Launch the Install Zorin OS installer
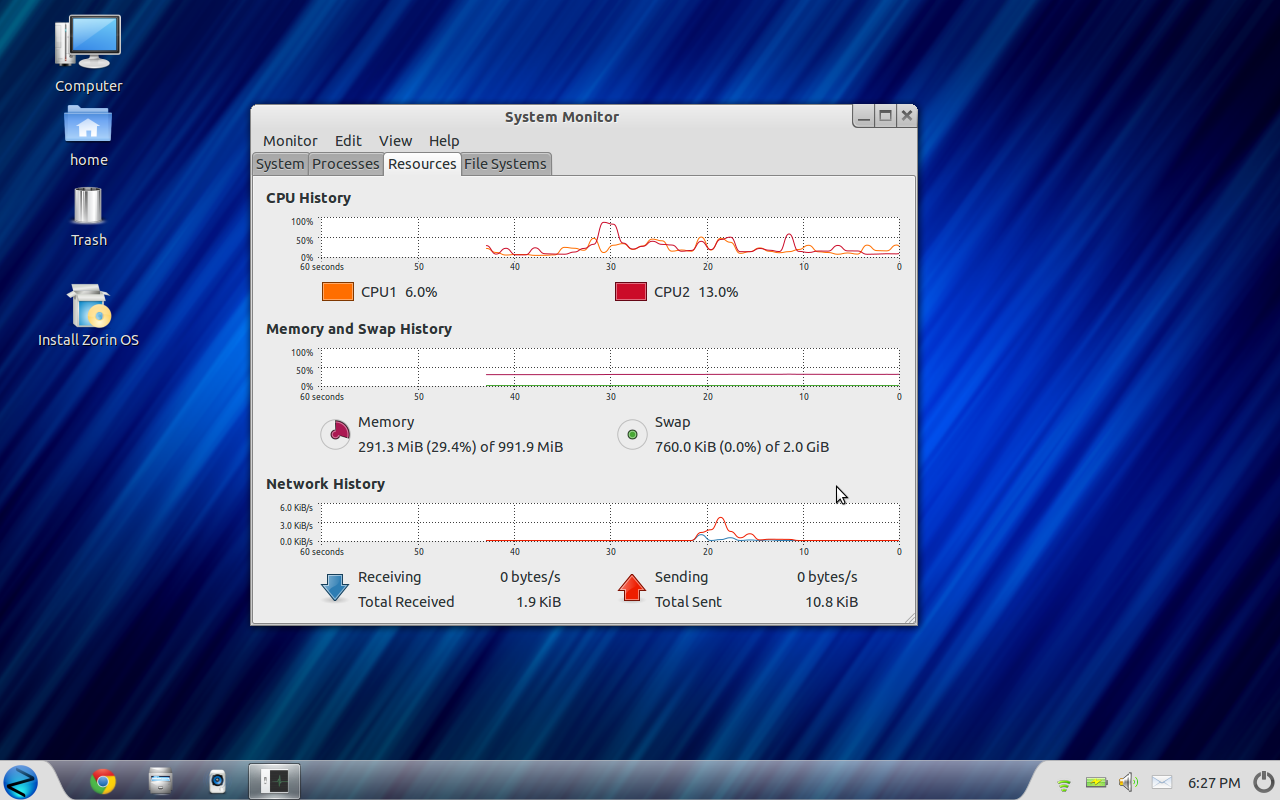1280x800 pixels. click(88, 305)
